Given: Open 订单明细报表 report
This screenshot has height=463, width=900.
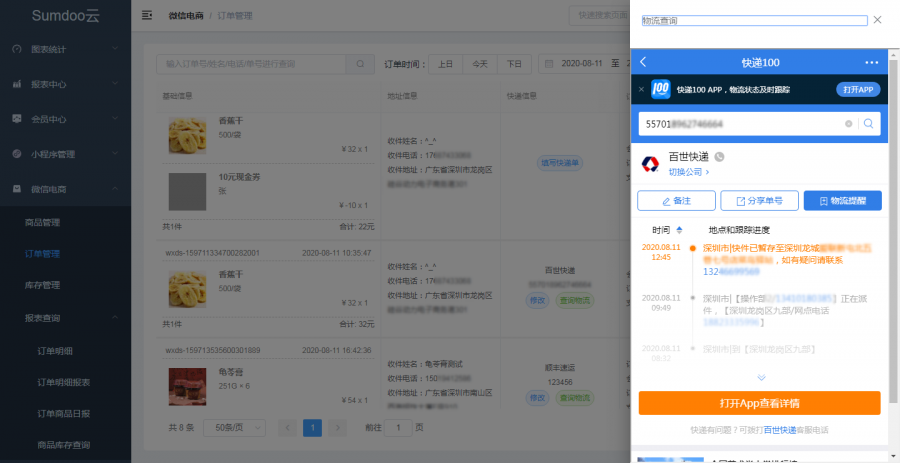Looking at the screenshot, I should 65,383.
